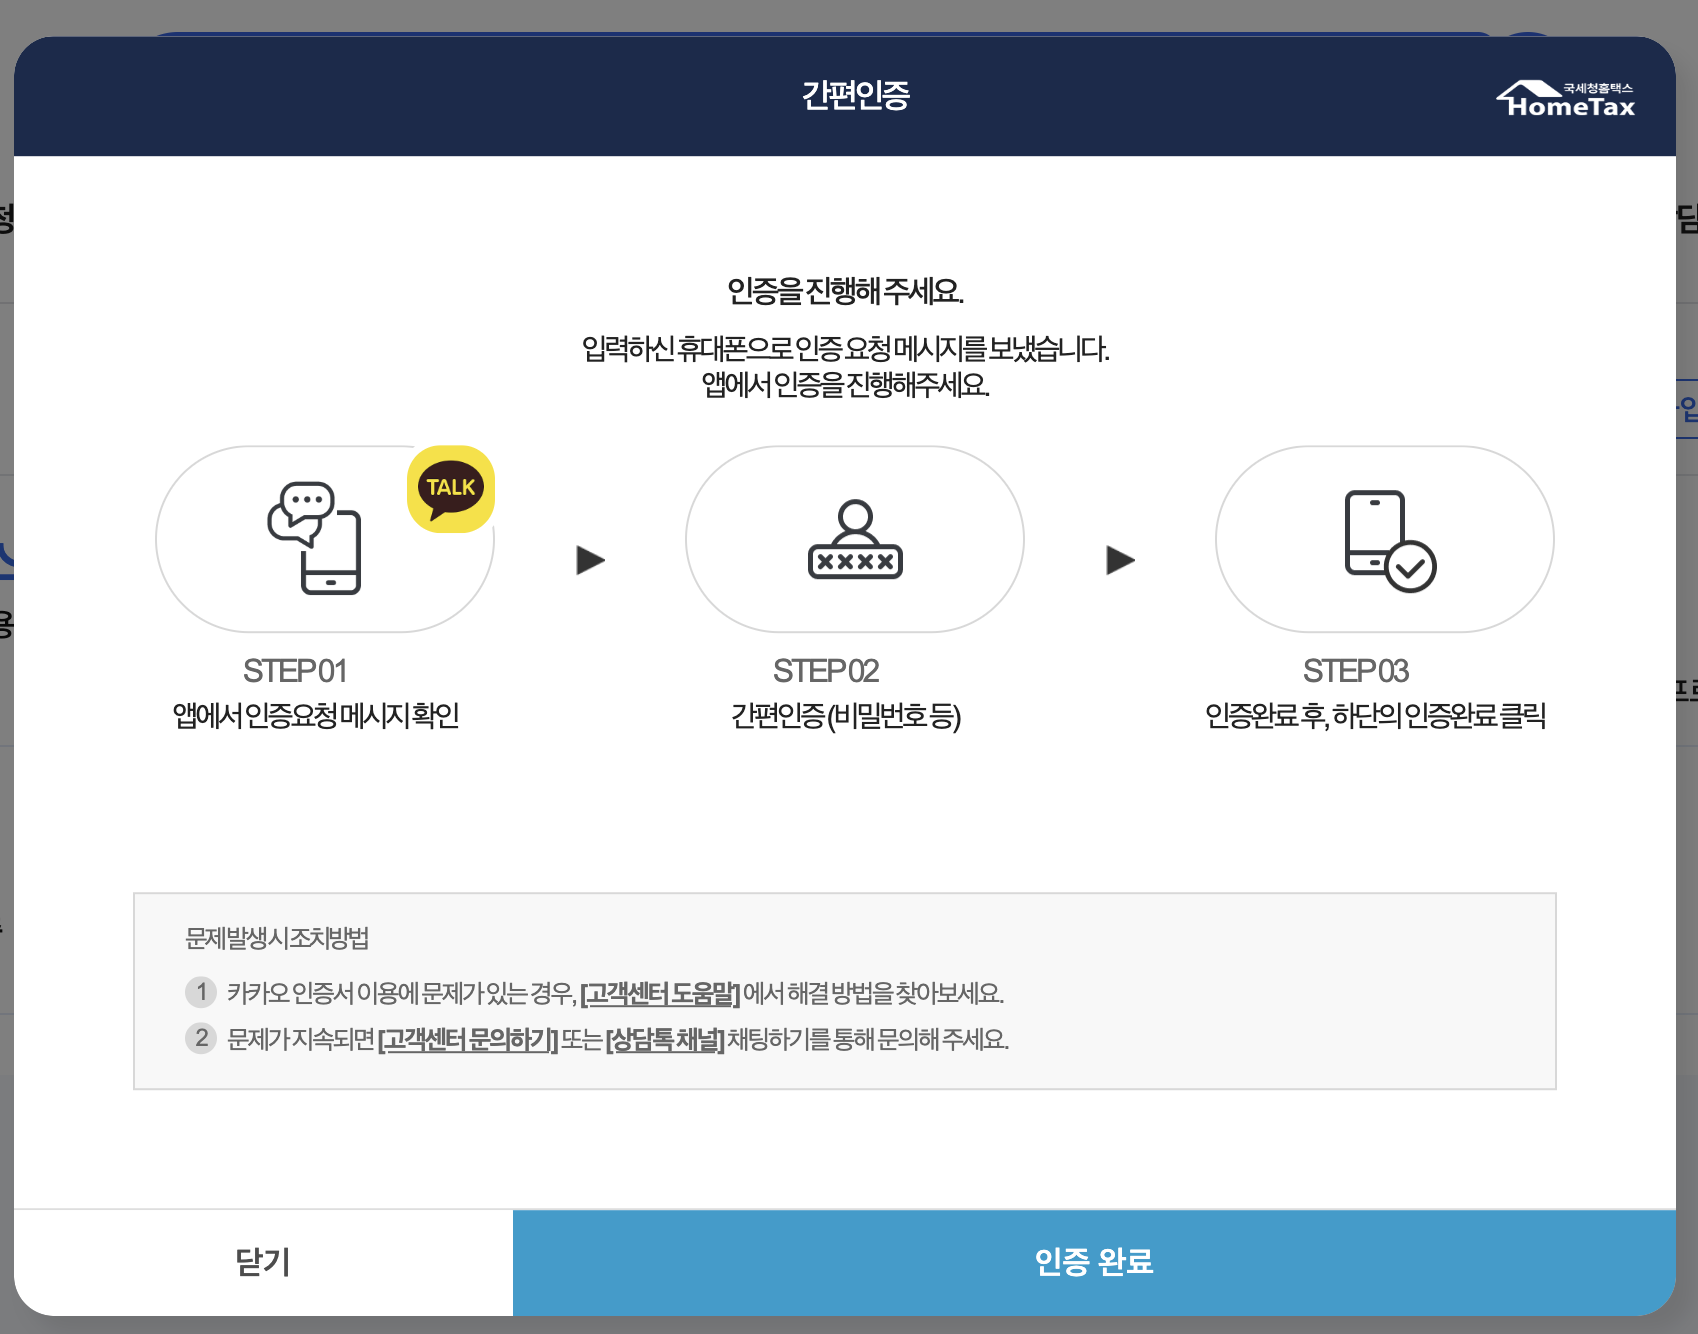Click numbered circle 1 in troubleshooting box

[201, 993]
